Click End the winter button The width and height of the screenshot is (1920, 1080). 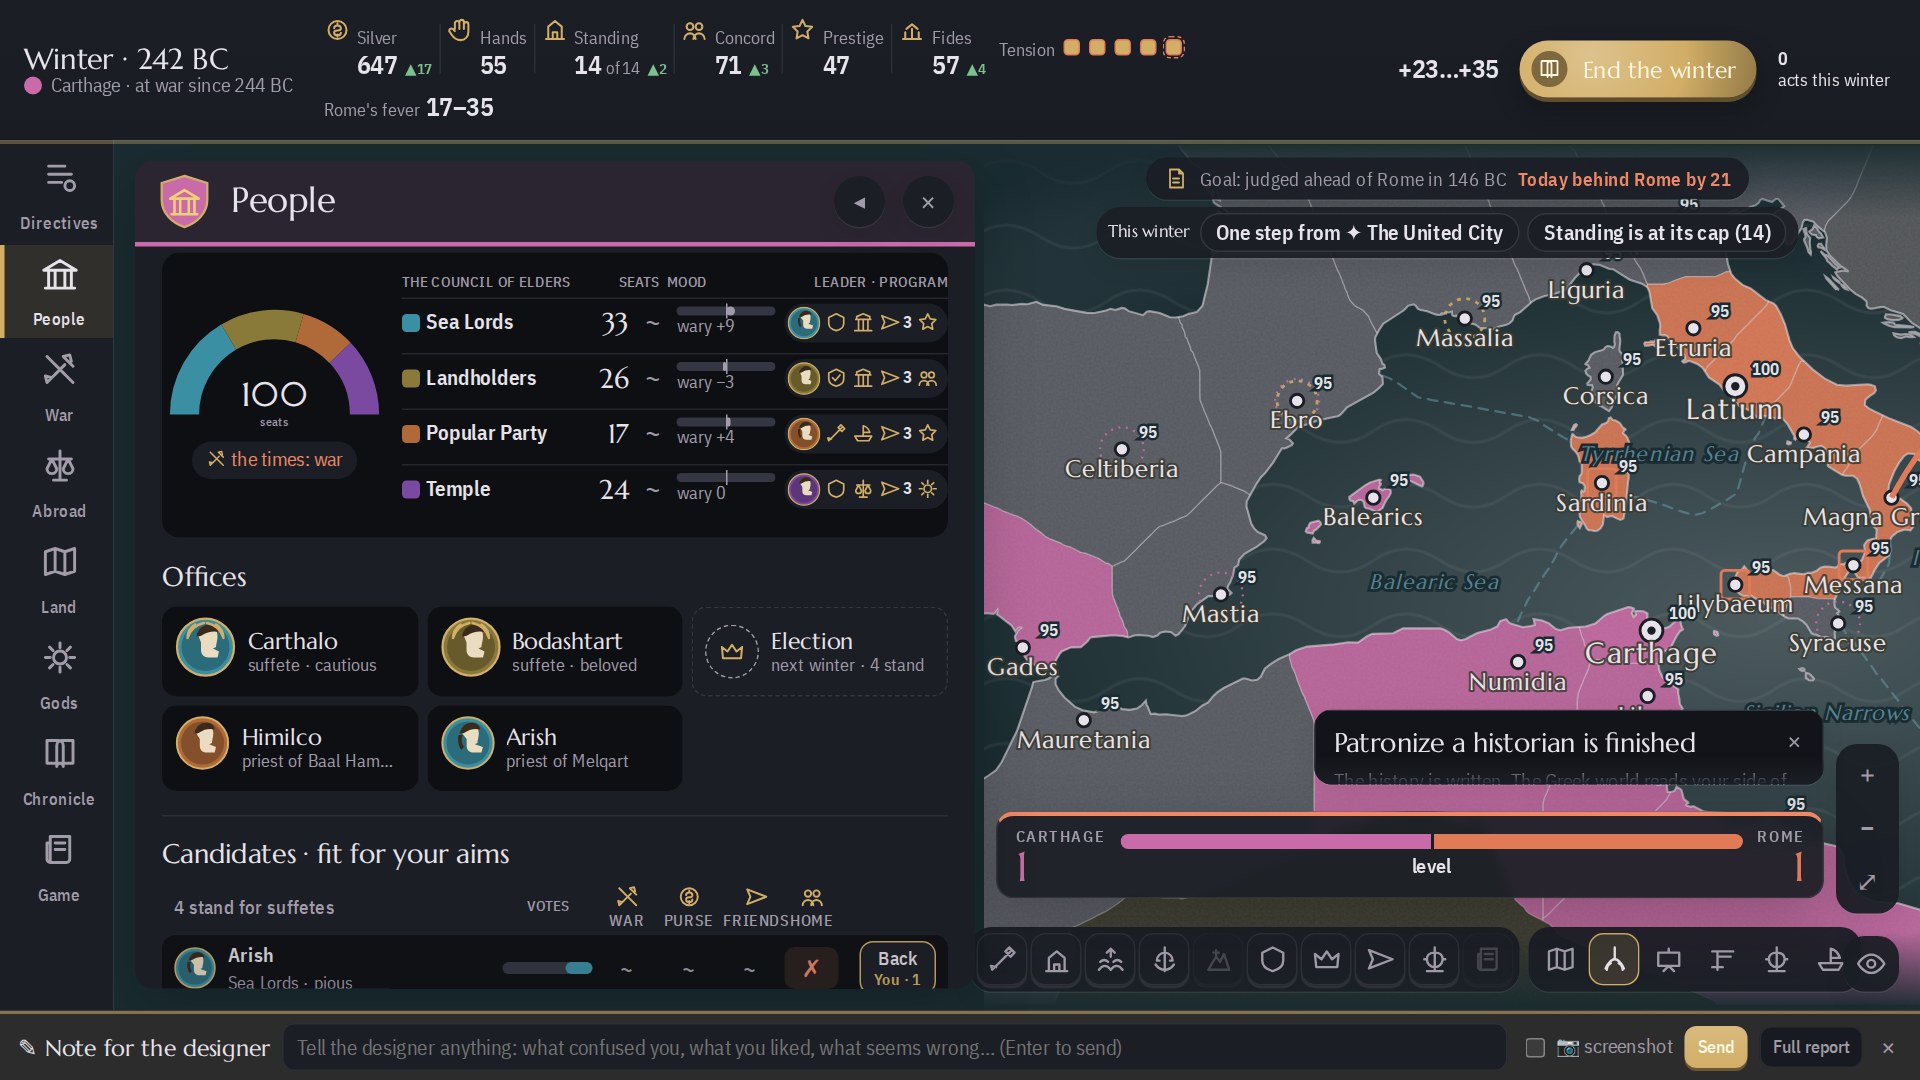pyautogui.click(x=1637, y=70)
